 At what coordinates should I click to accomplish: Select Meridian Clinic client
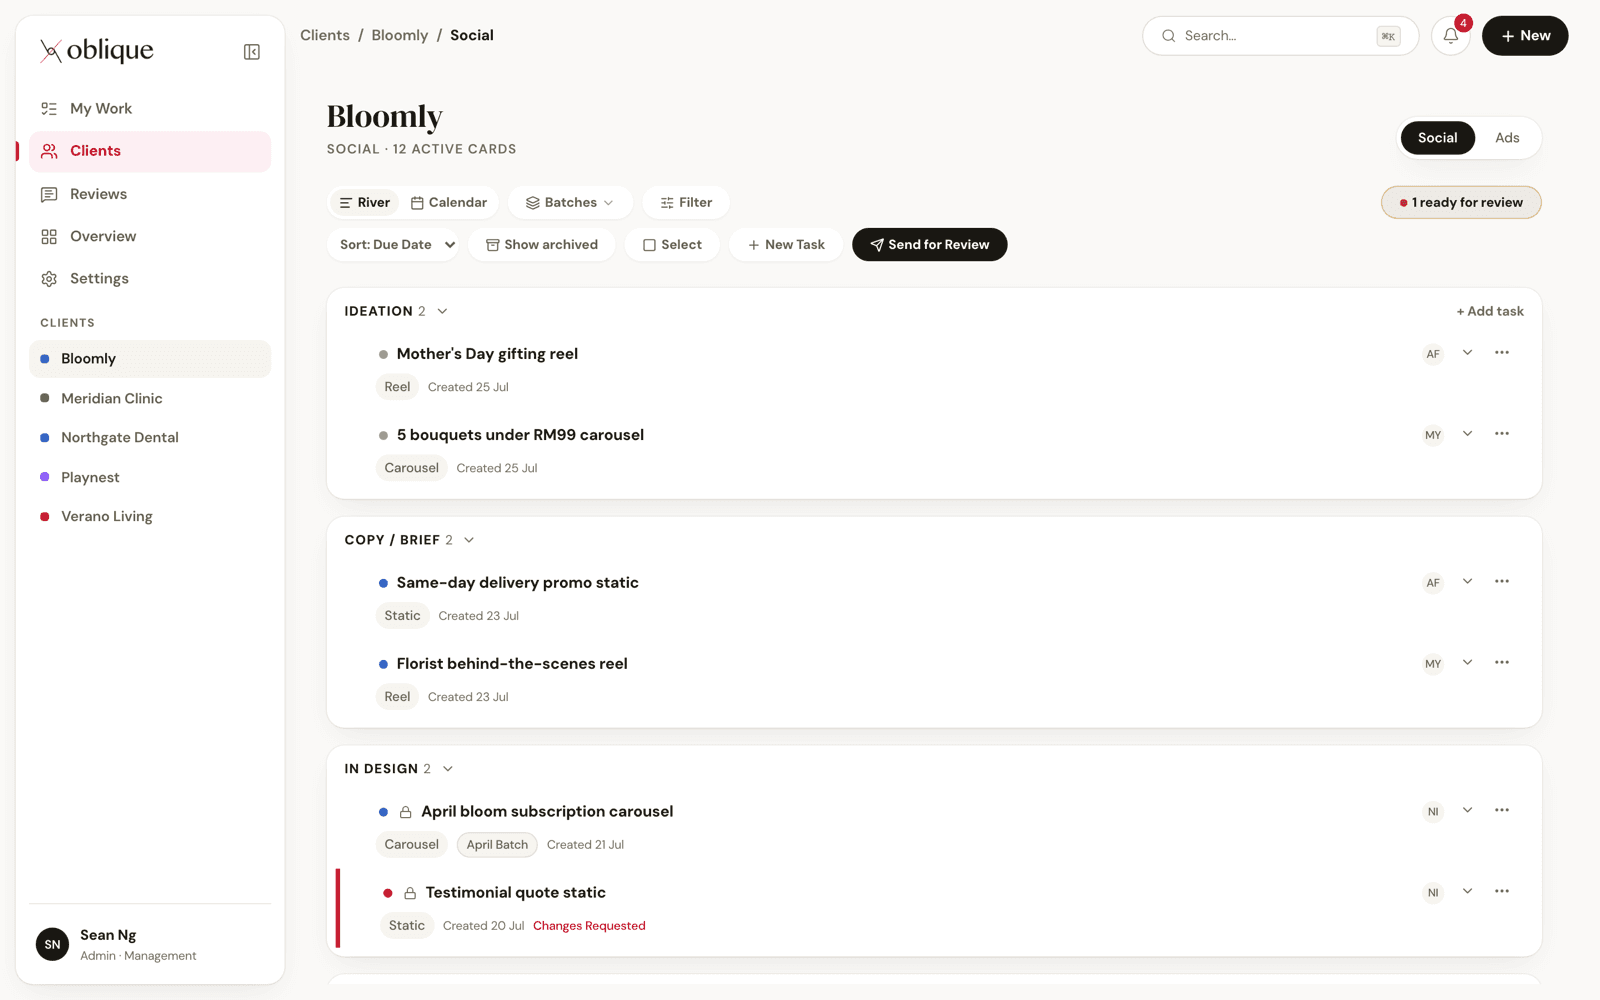(x=150, y=398)
